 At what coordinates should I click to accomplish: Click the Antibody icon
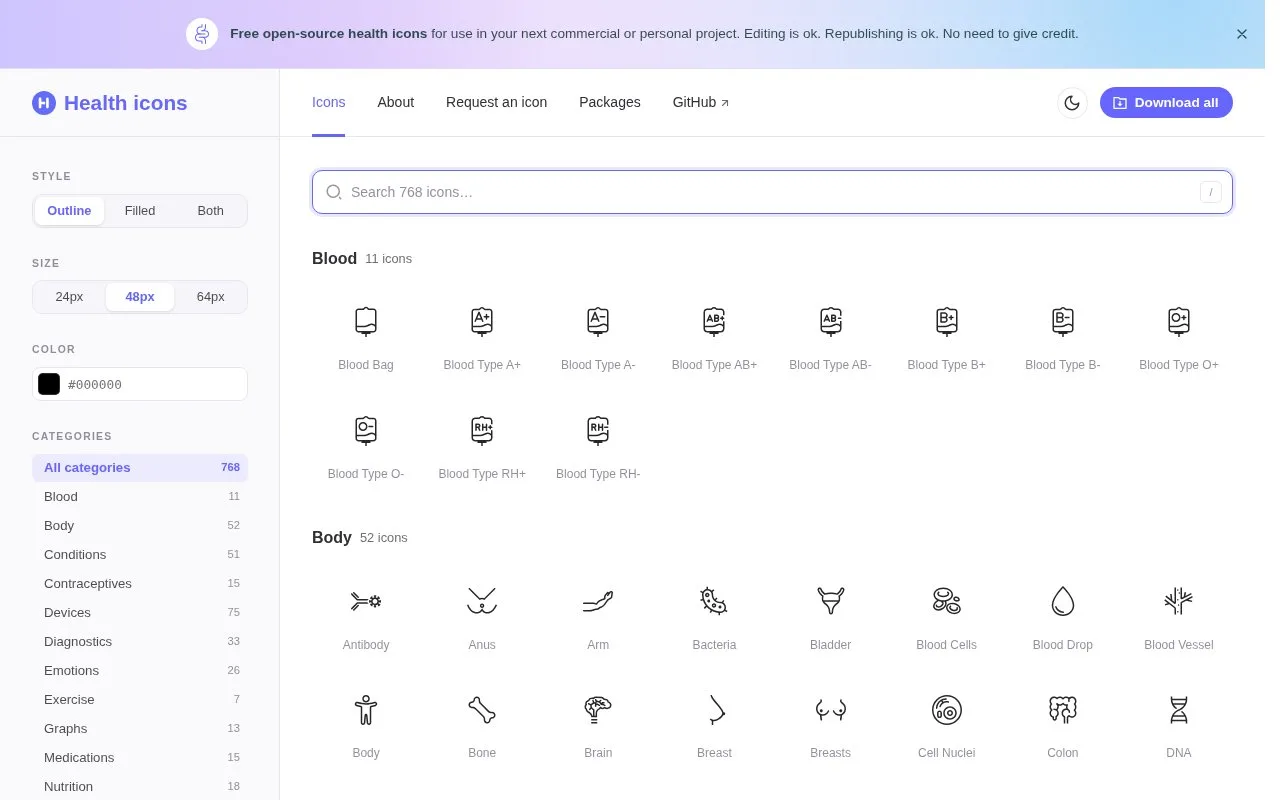[x=366, y=601]
